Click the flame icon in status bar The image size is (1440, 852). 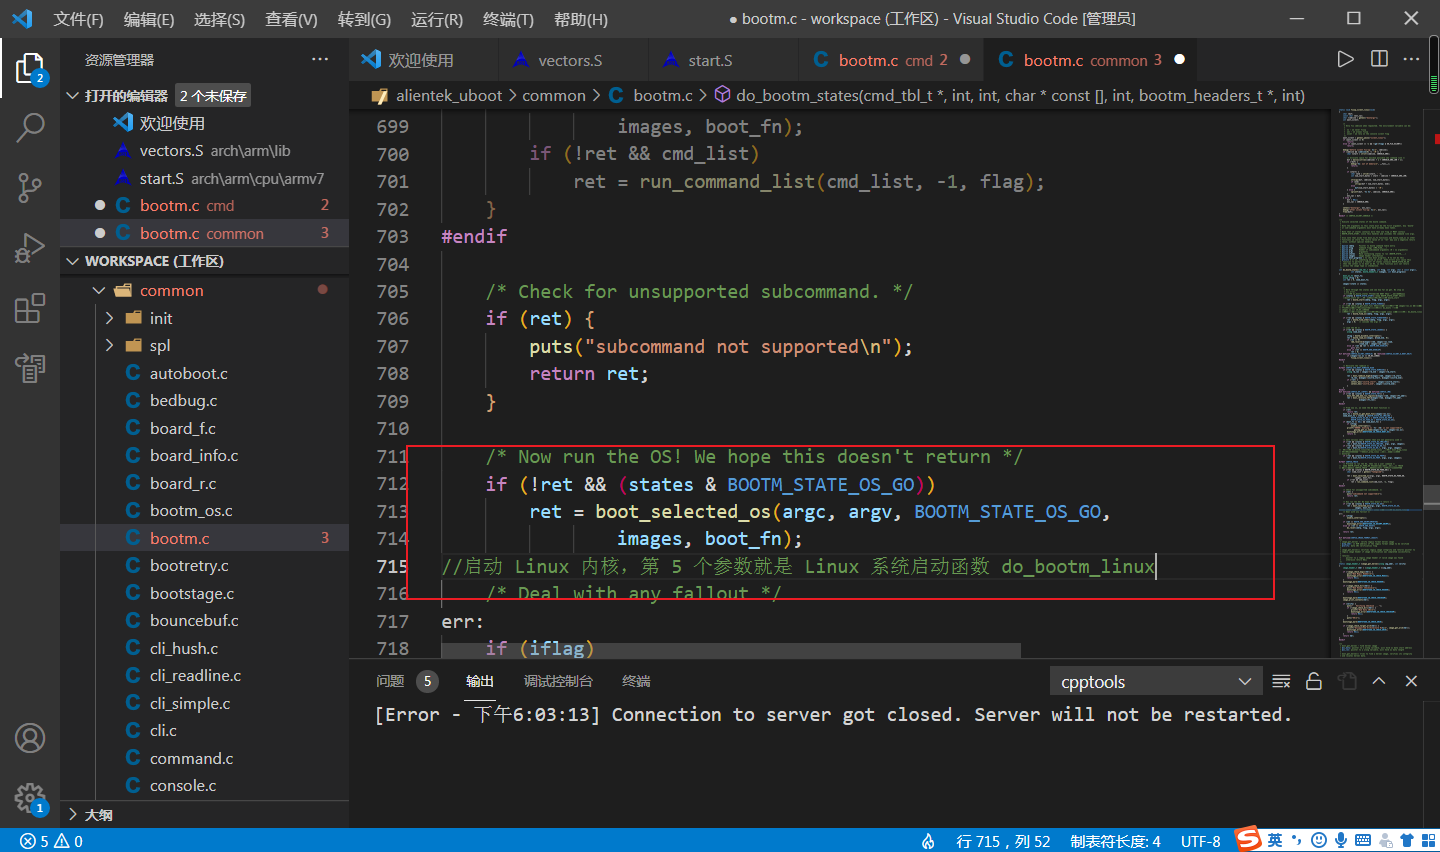[928, 841]
